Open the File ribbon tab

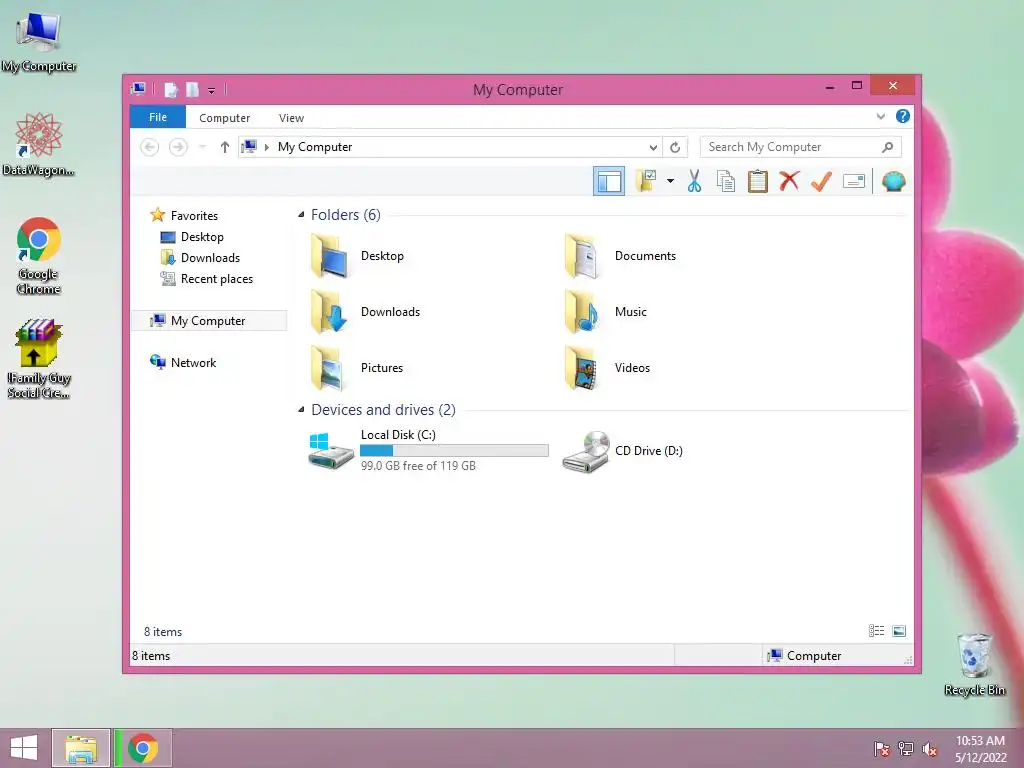click(158, 118)
